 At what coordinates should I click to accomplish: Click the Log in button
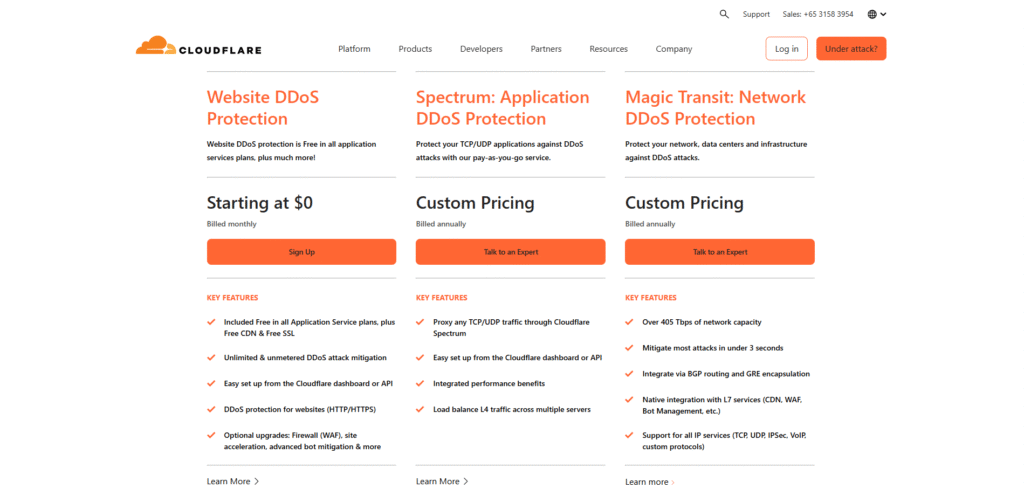pyautogui.click(x=786, y=48)
